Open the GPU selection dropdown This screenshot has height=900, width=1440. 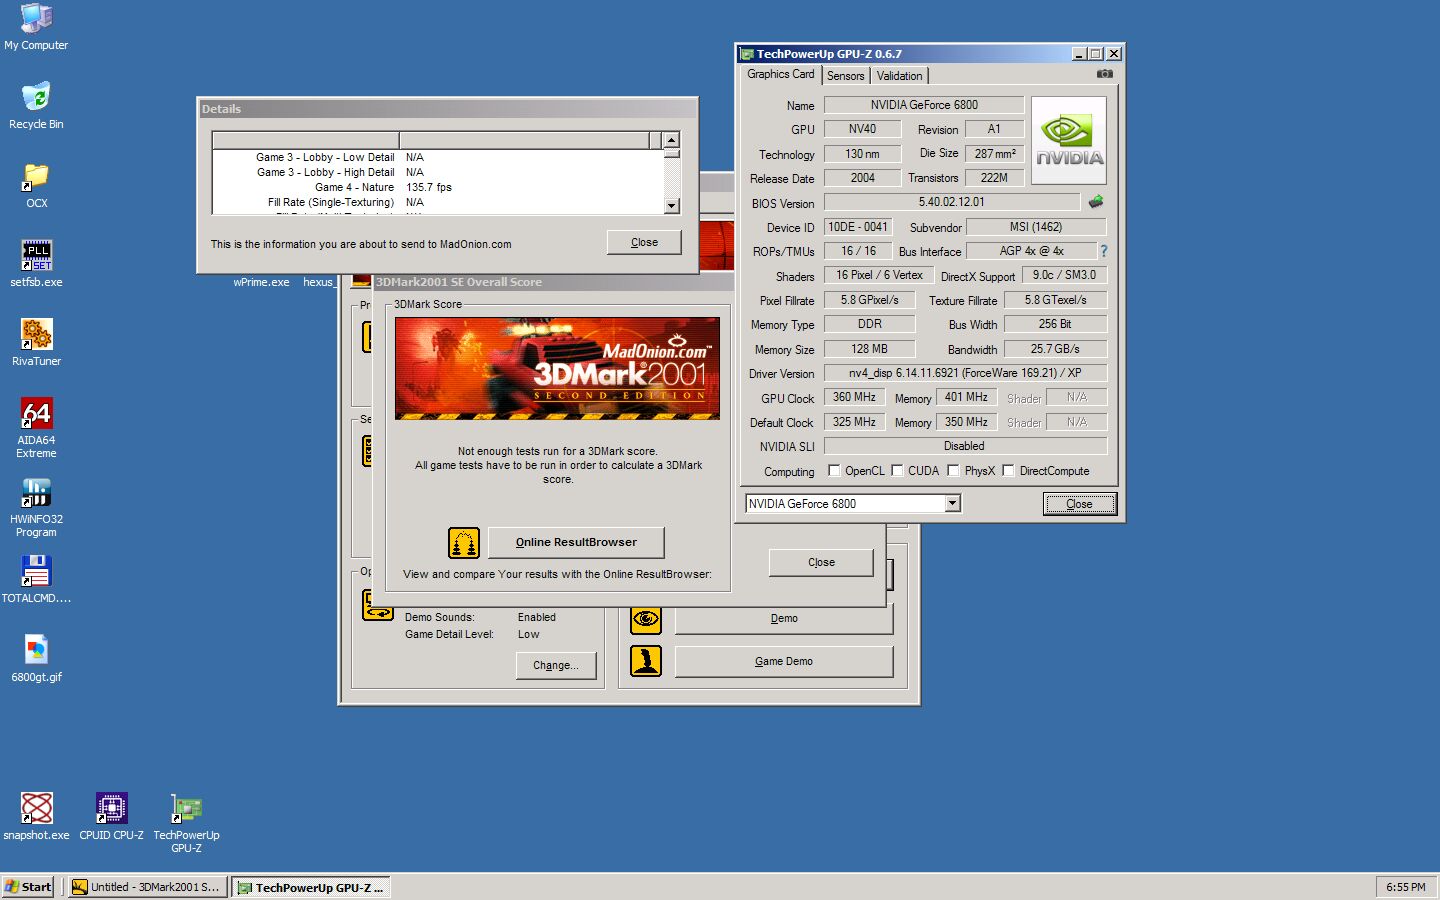(x=952, y=504)
